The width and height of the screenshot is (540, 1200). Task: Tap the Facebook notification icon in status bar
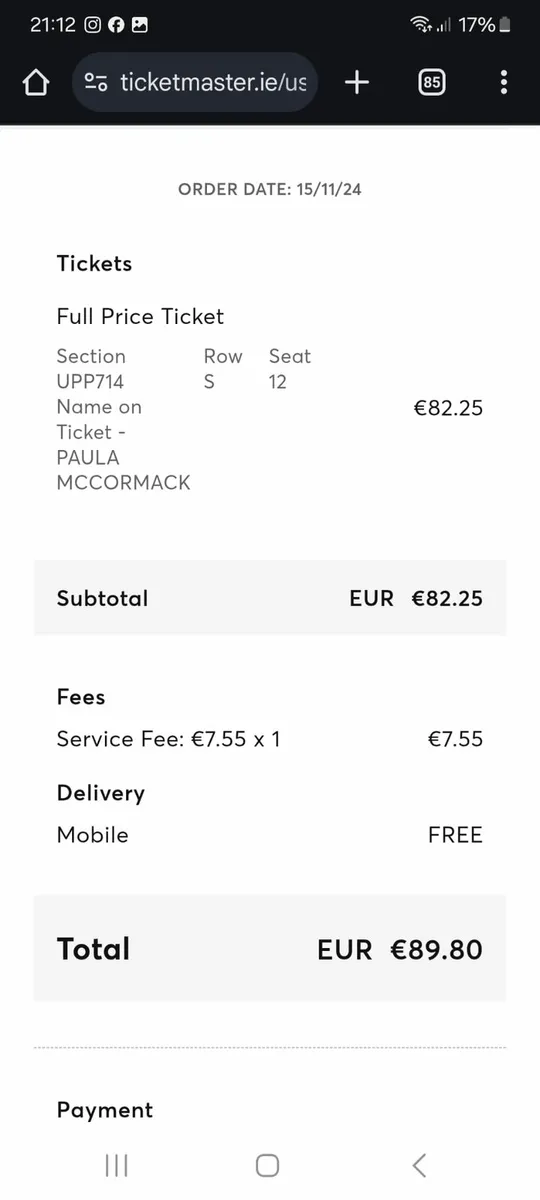click(x=116, y=25)
